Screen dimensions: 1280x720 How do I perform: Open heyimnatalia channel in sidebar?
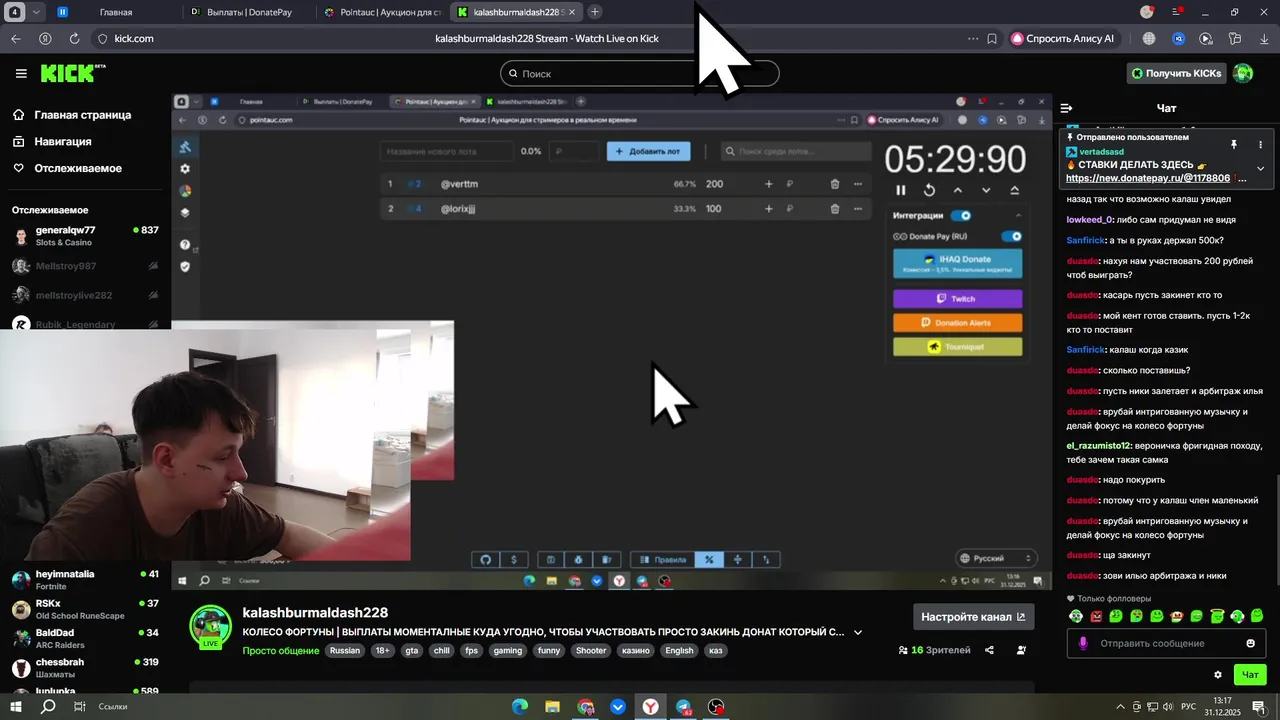(x=84, y=580)
